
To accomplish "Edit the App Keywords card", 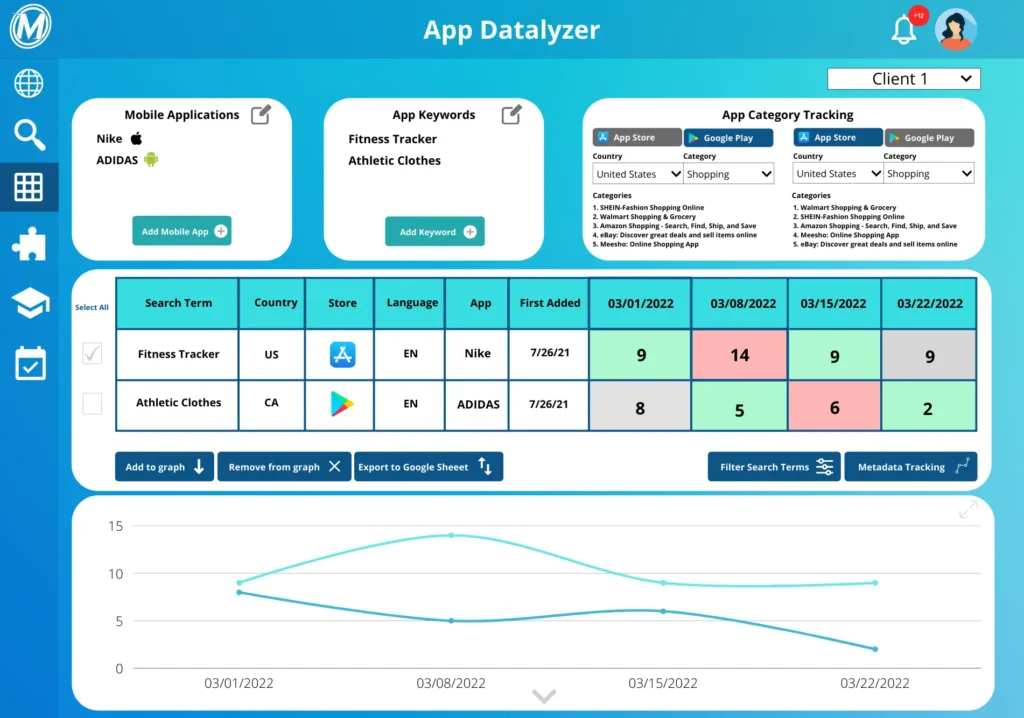I will click(x=511, y=114).
